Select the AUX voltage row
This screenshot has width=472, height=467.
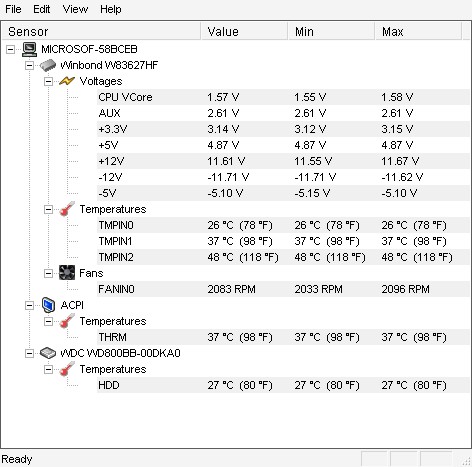(283, 113)
